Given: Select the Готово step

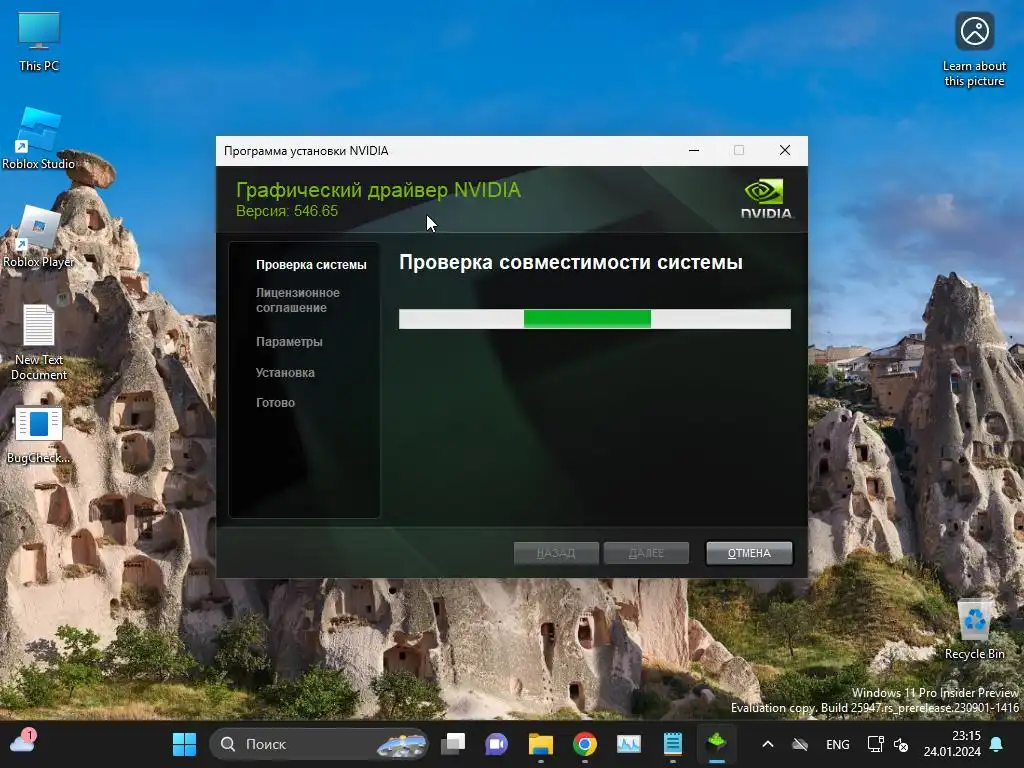Looking at the screenshot, I should [276, 403].
